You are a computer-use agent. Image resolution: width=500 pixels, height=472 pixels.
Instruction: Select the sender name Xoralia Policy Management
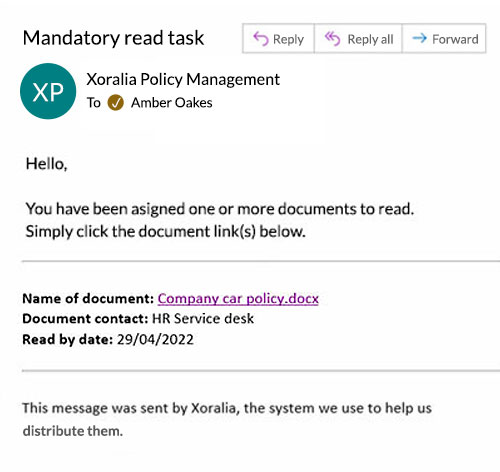[183, 79]
